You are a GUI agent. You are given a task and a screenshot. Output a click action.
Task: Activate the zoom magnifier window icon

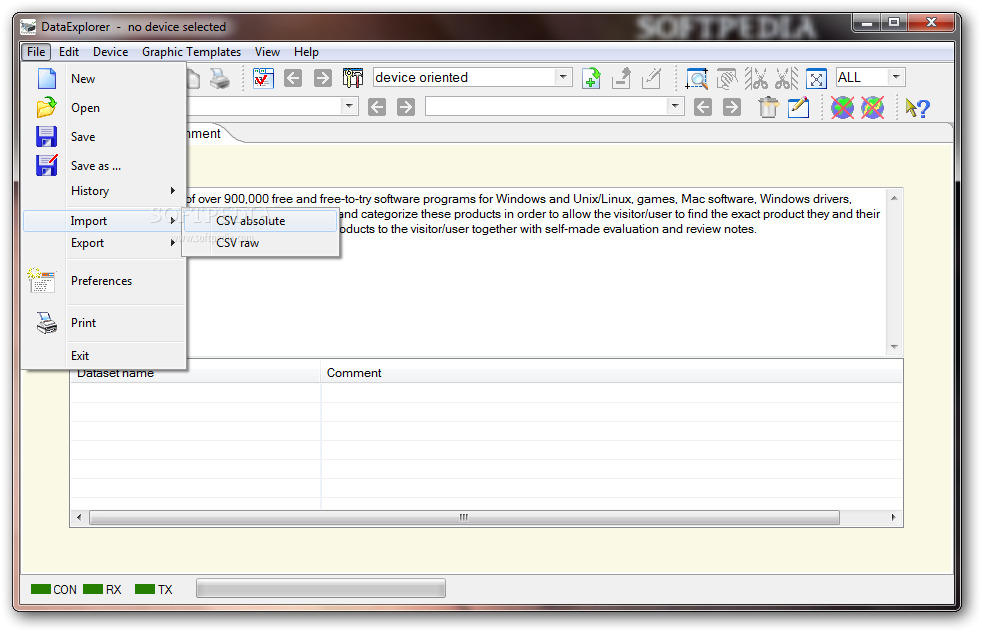tap(696, 78)
